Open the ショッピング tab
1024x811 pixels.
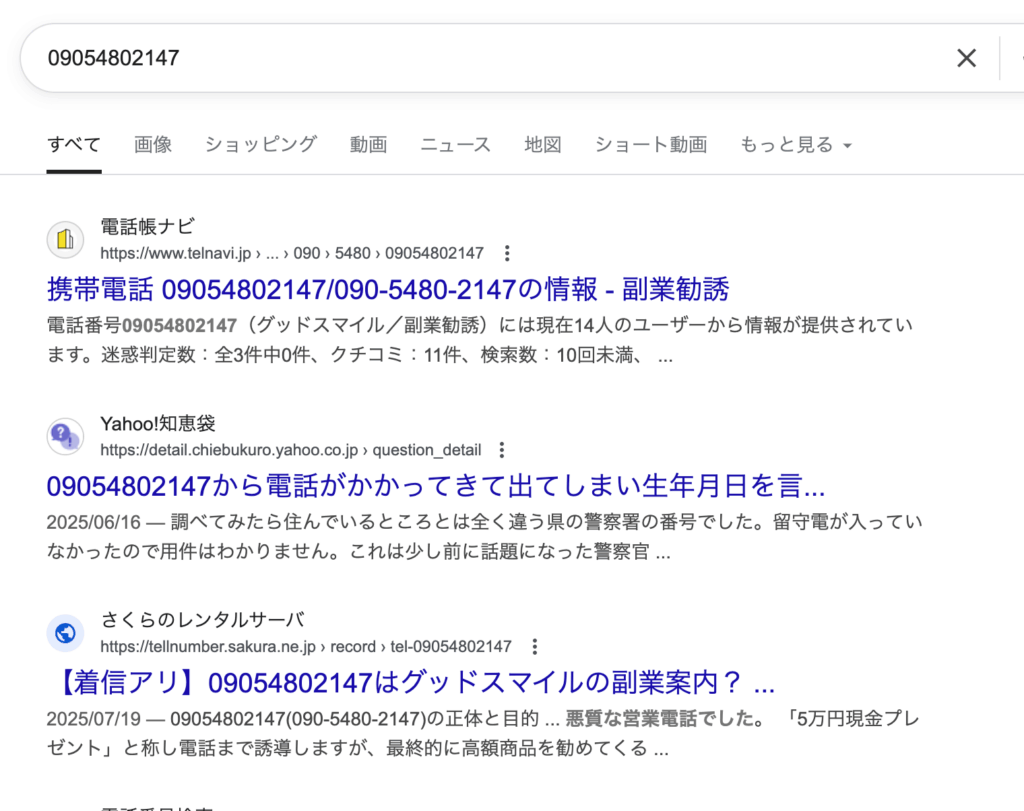[261, 144]
